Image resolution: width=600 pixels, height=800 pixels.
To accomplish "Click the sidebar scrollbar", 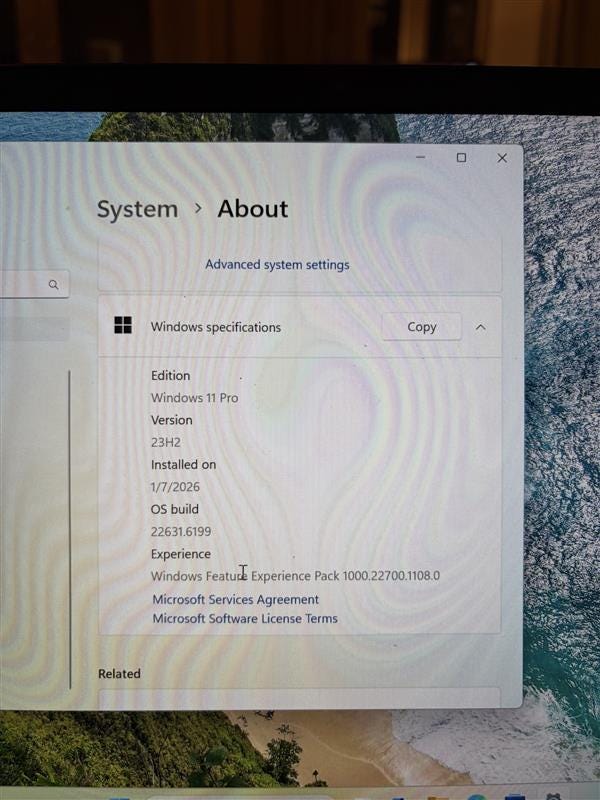I will click(70, 529).
